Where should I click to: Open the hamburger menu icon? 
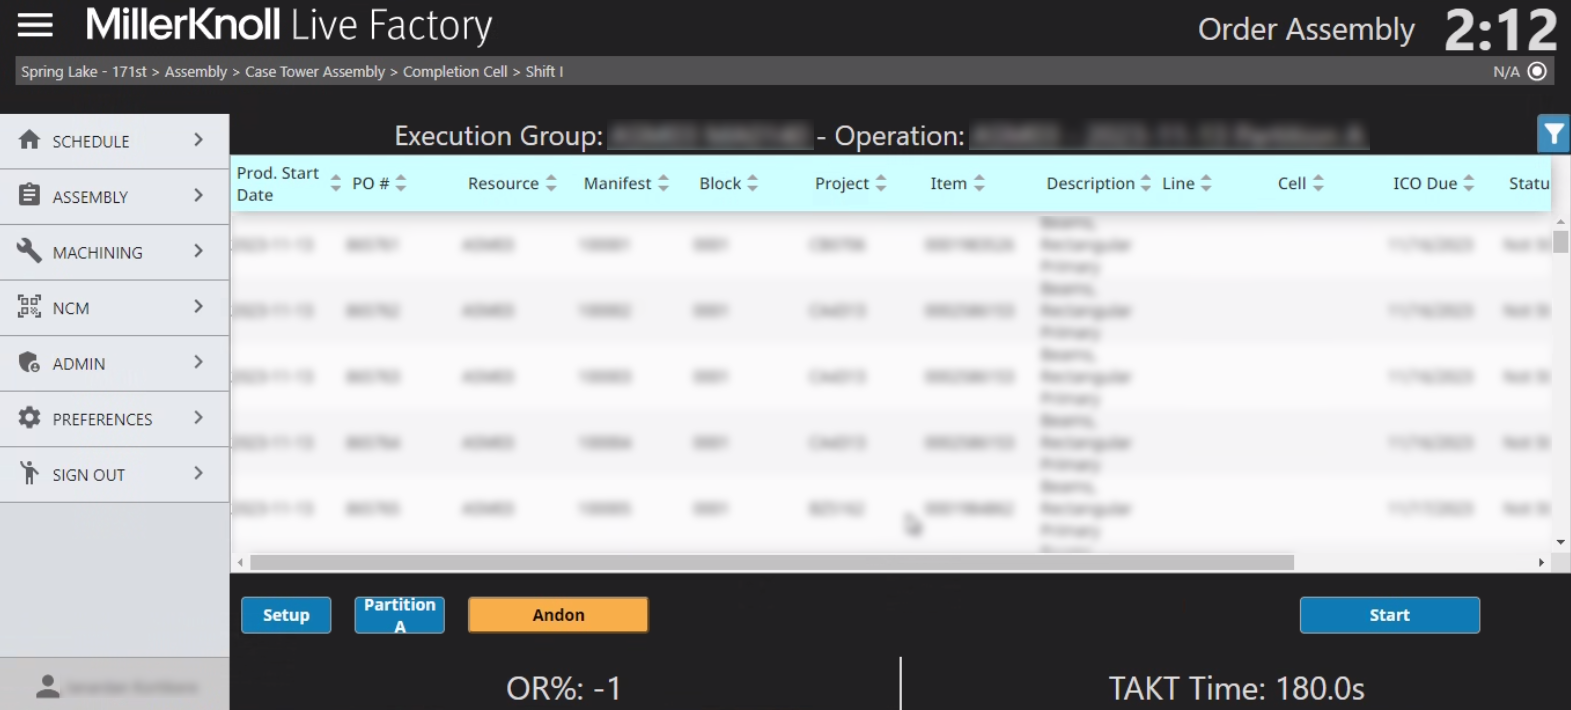35,25
